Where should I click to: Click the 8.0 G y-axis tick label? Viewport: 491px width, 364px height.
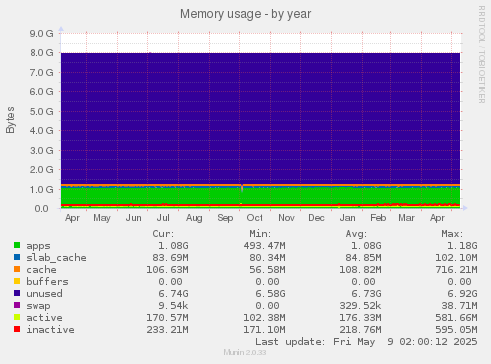pos(41,53)
